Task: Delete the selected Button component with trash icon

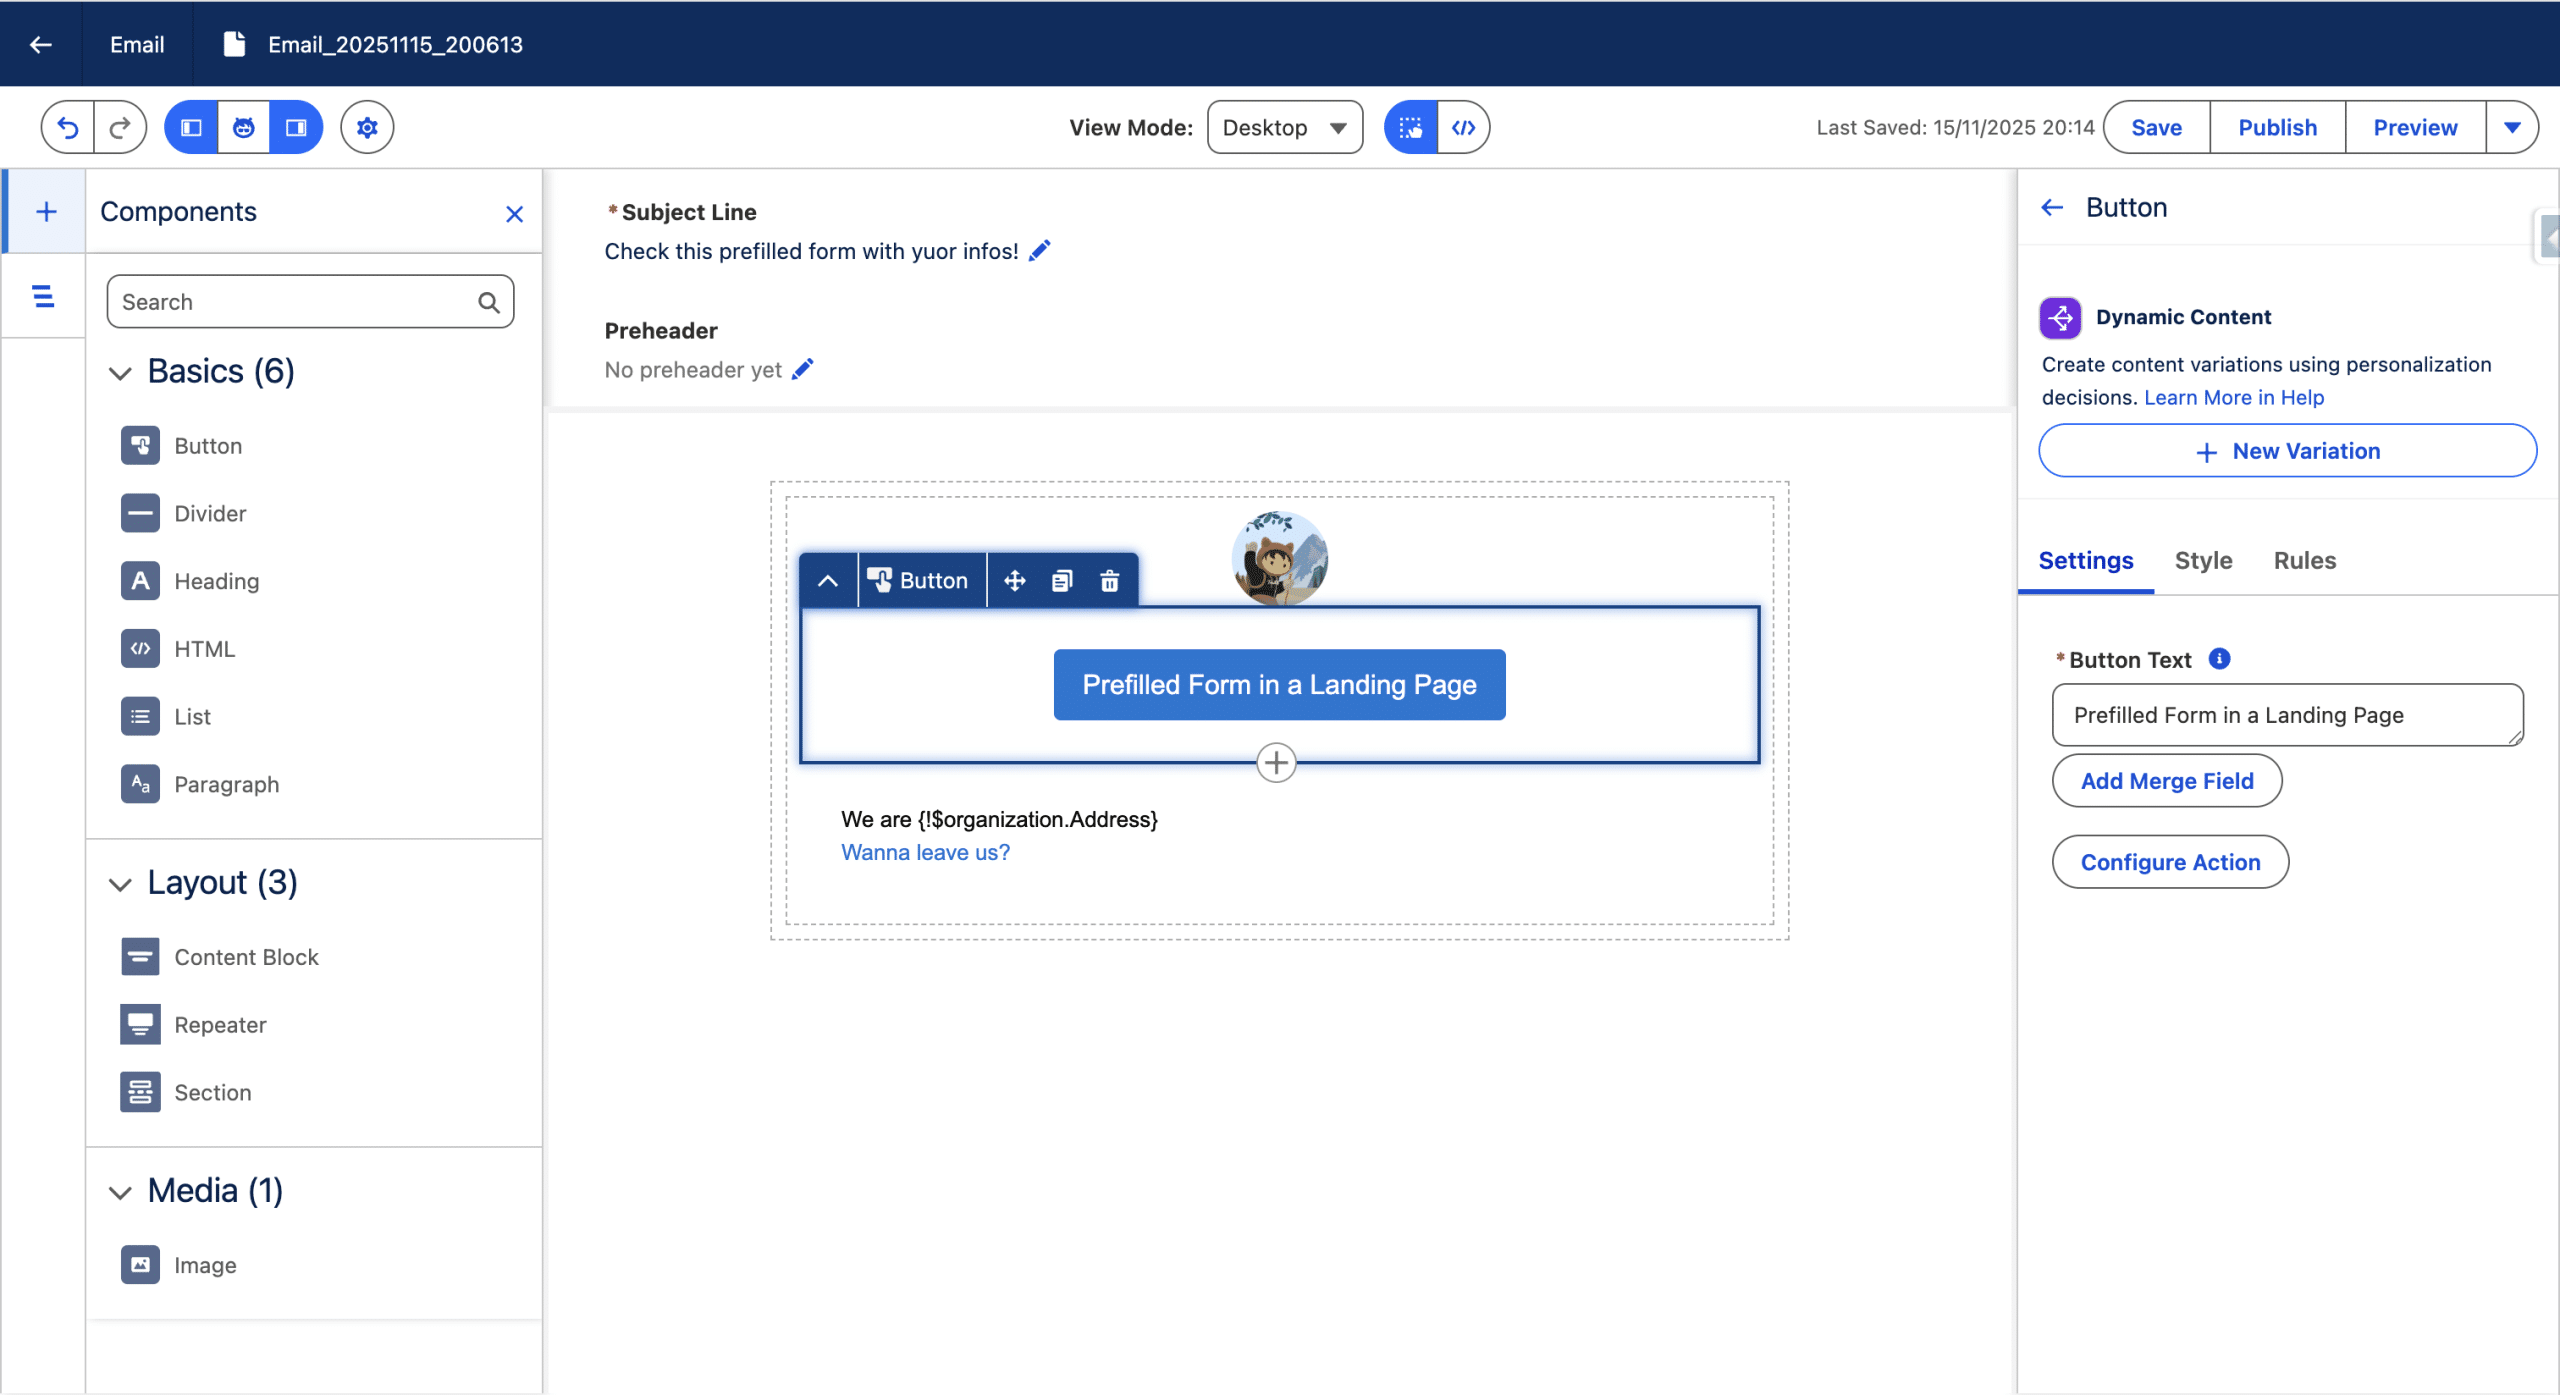Action: pyautogui.click(x=1109, y=581)
